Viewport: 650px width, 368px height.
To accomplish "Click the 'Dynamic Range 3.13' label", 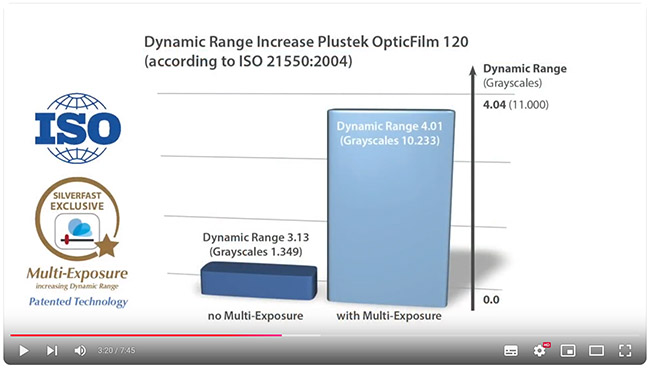I will [x=256, y=237].
